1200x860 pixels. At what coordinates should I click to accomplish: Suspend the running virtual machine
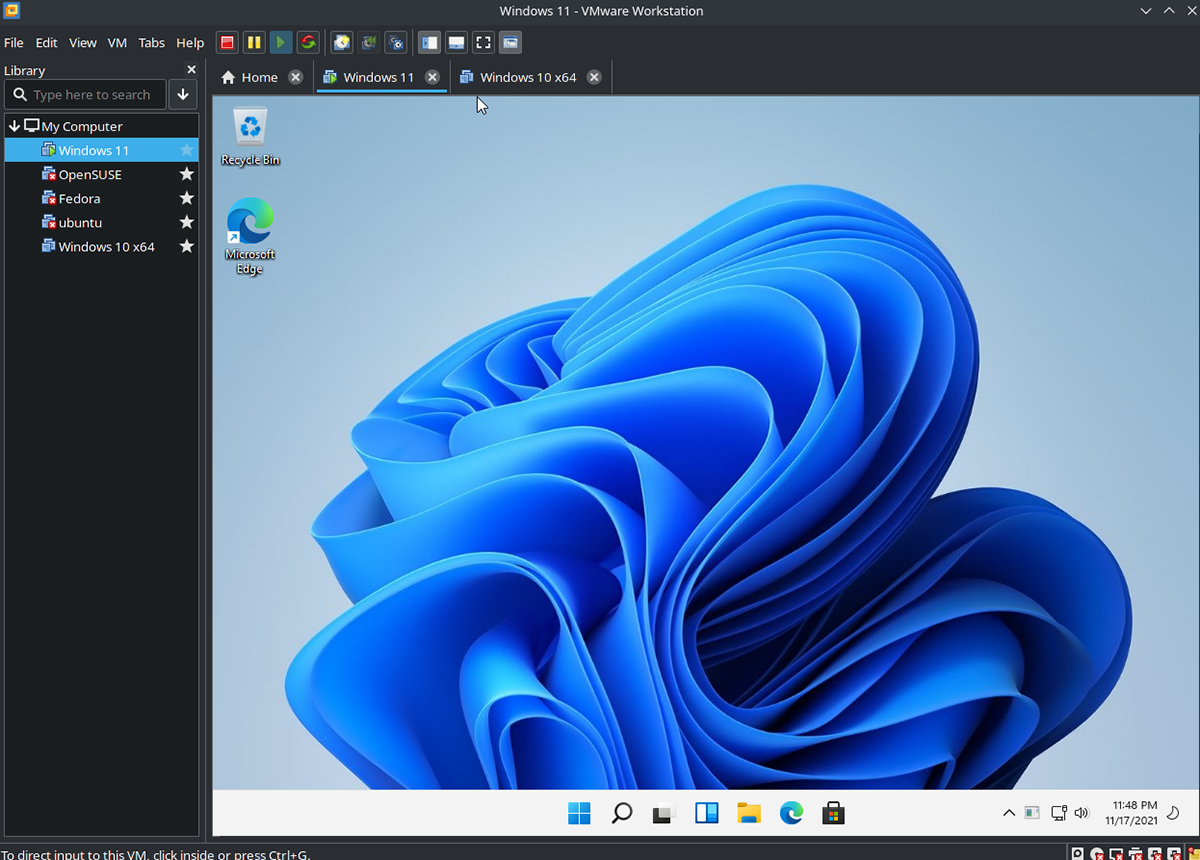click(x=254, y=42)
